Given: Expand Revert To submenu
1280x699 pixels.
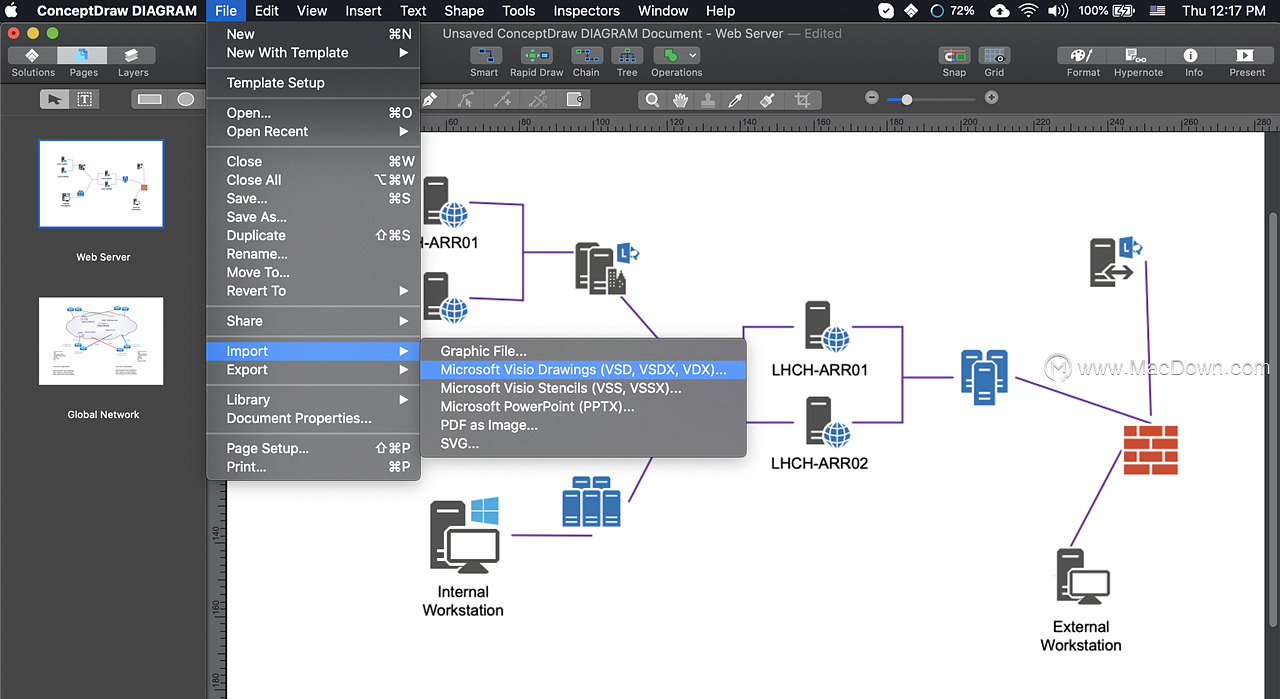Looking at the screenshot, I should 313,291.
